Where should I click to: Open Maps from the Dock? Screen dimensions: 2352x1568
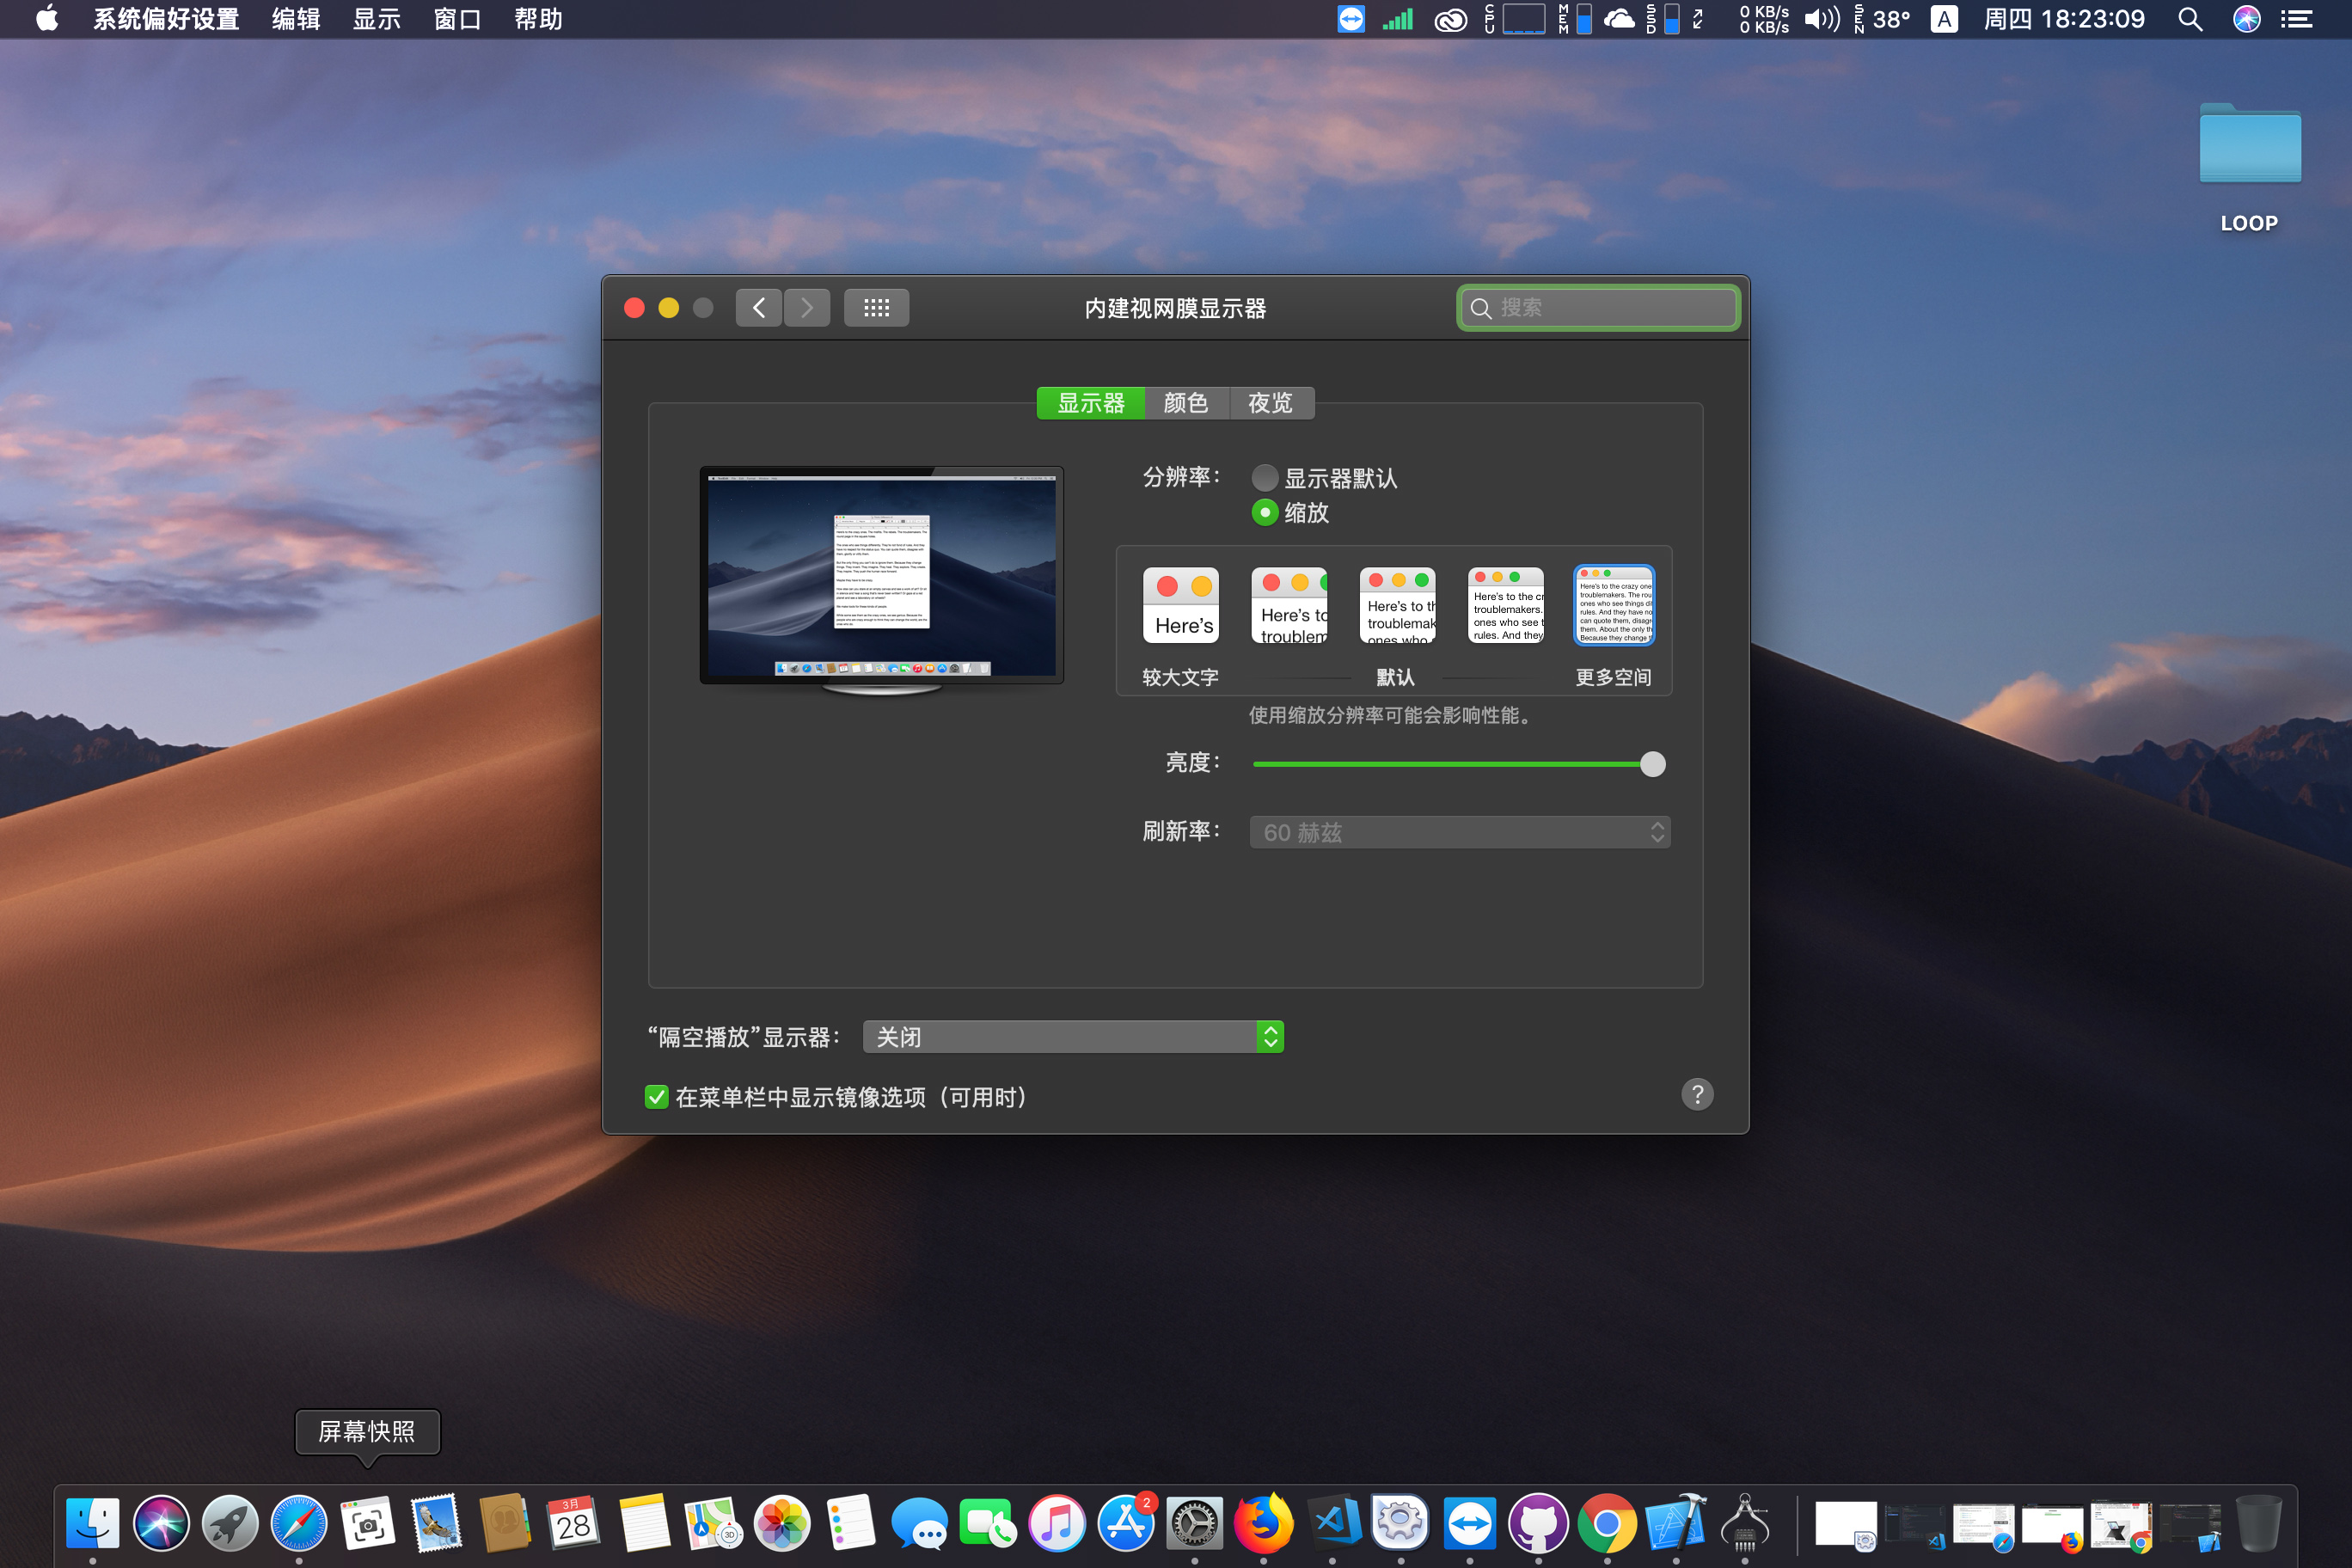pyautogui.click(x=712, y=1524)
